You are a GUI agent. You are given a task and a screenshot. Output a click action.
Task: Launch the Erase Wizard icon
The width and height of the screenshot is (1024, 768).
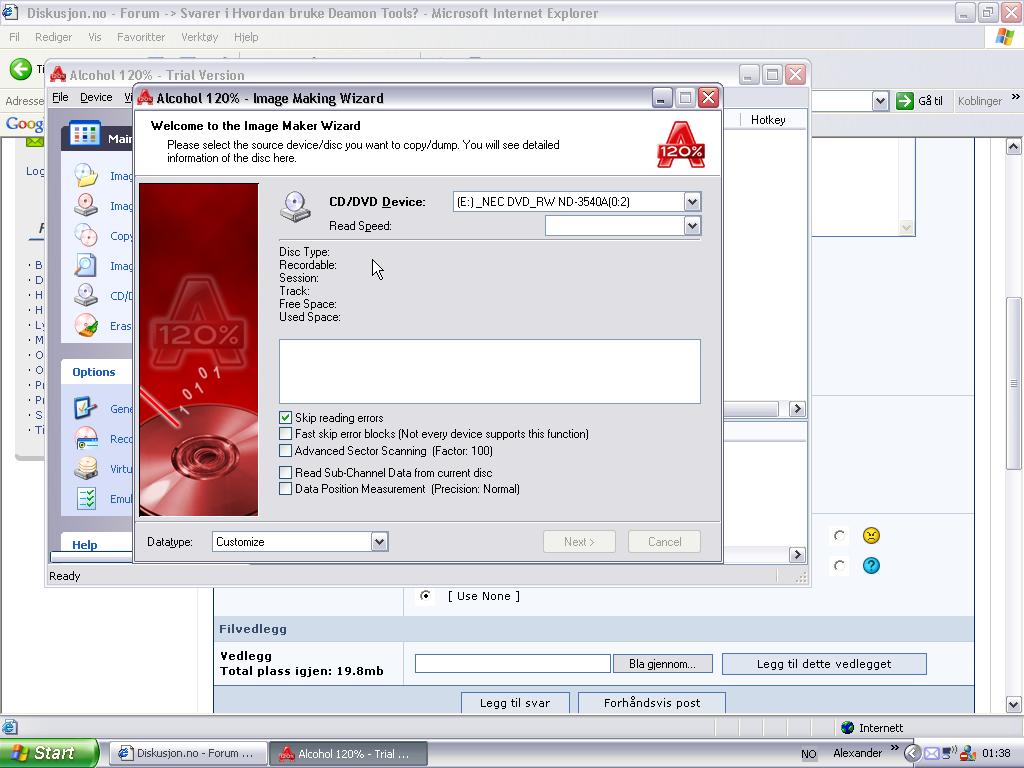(x=86, y=325)
